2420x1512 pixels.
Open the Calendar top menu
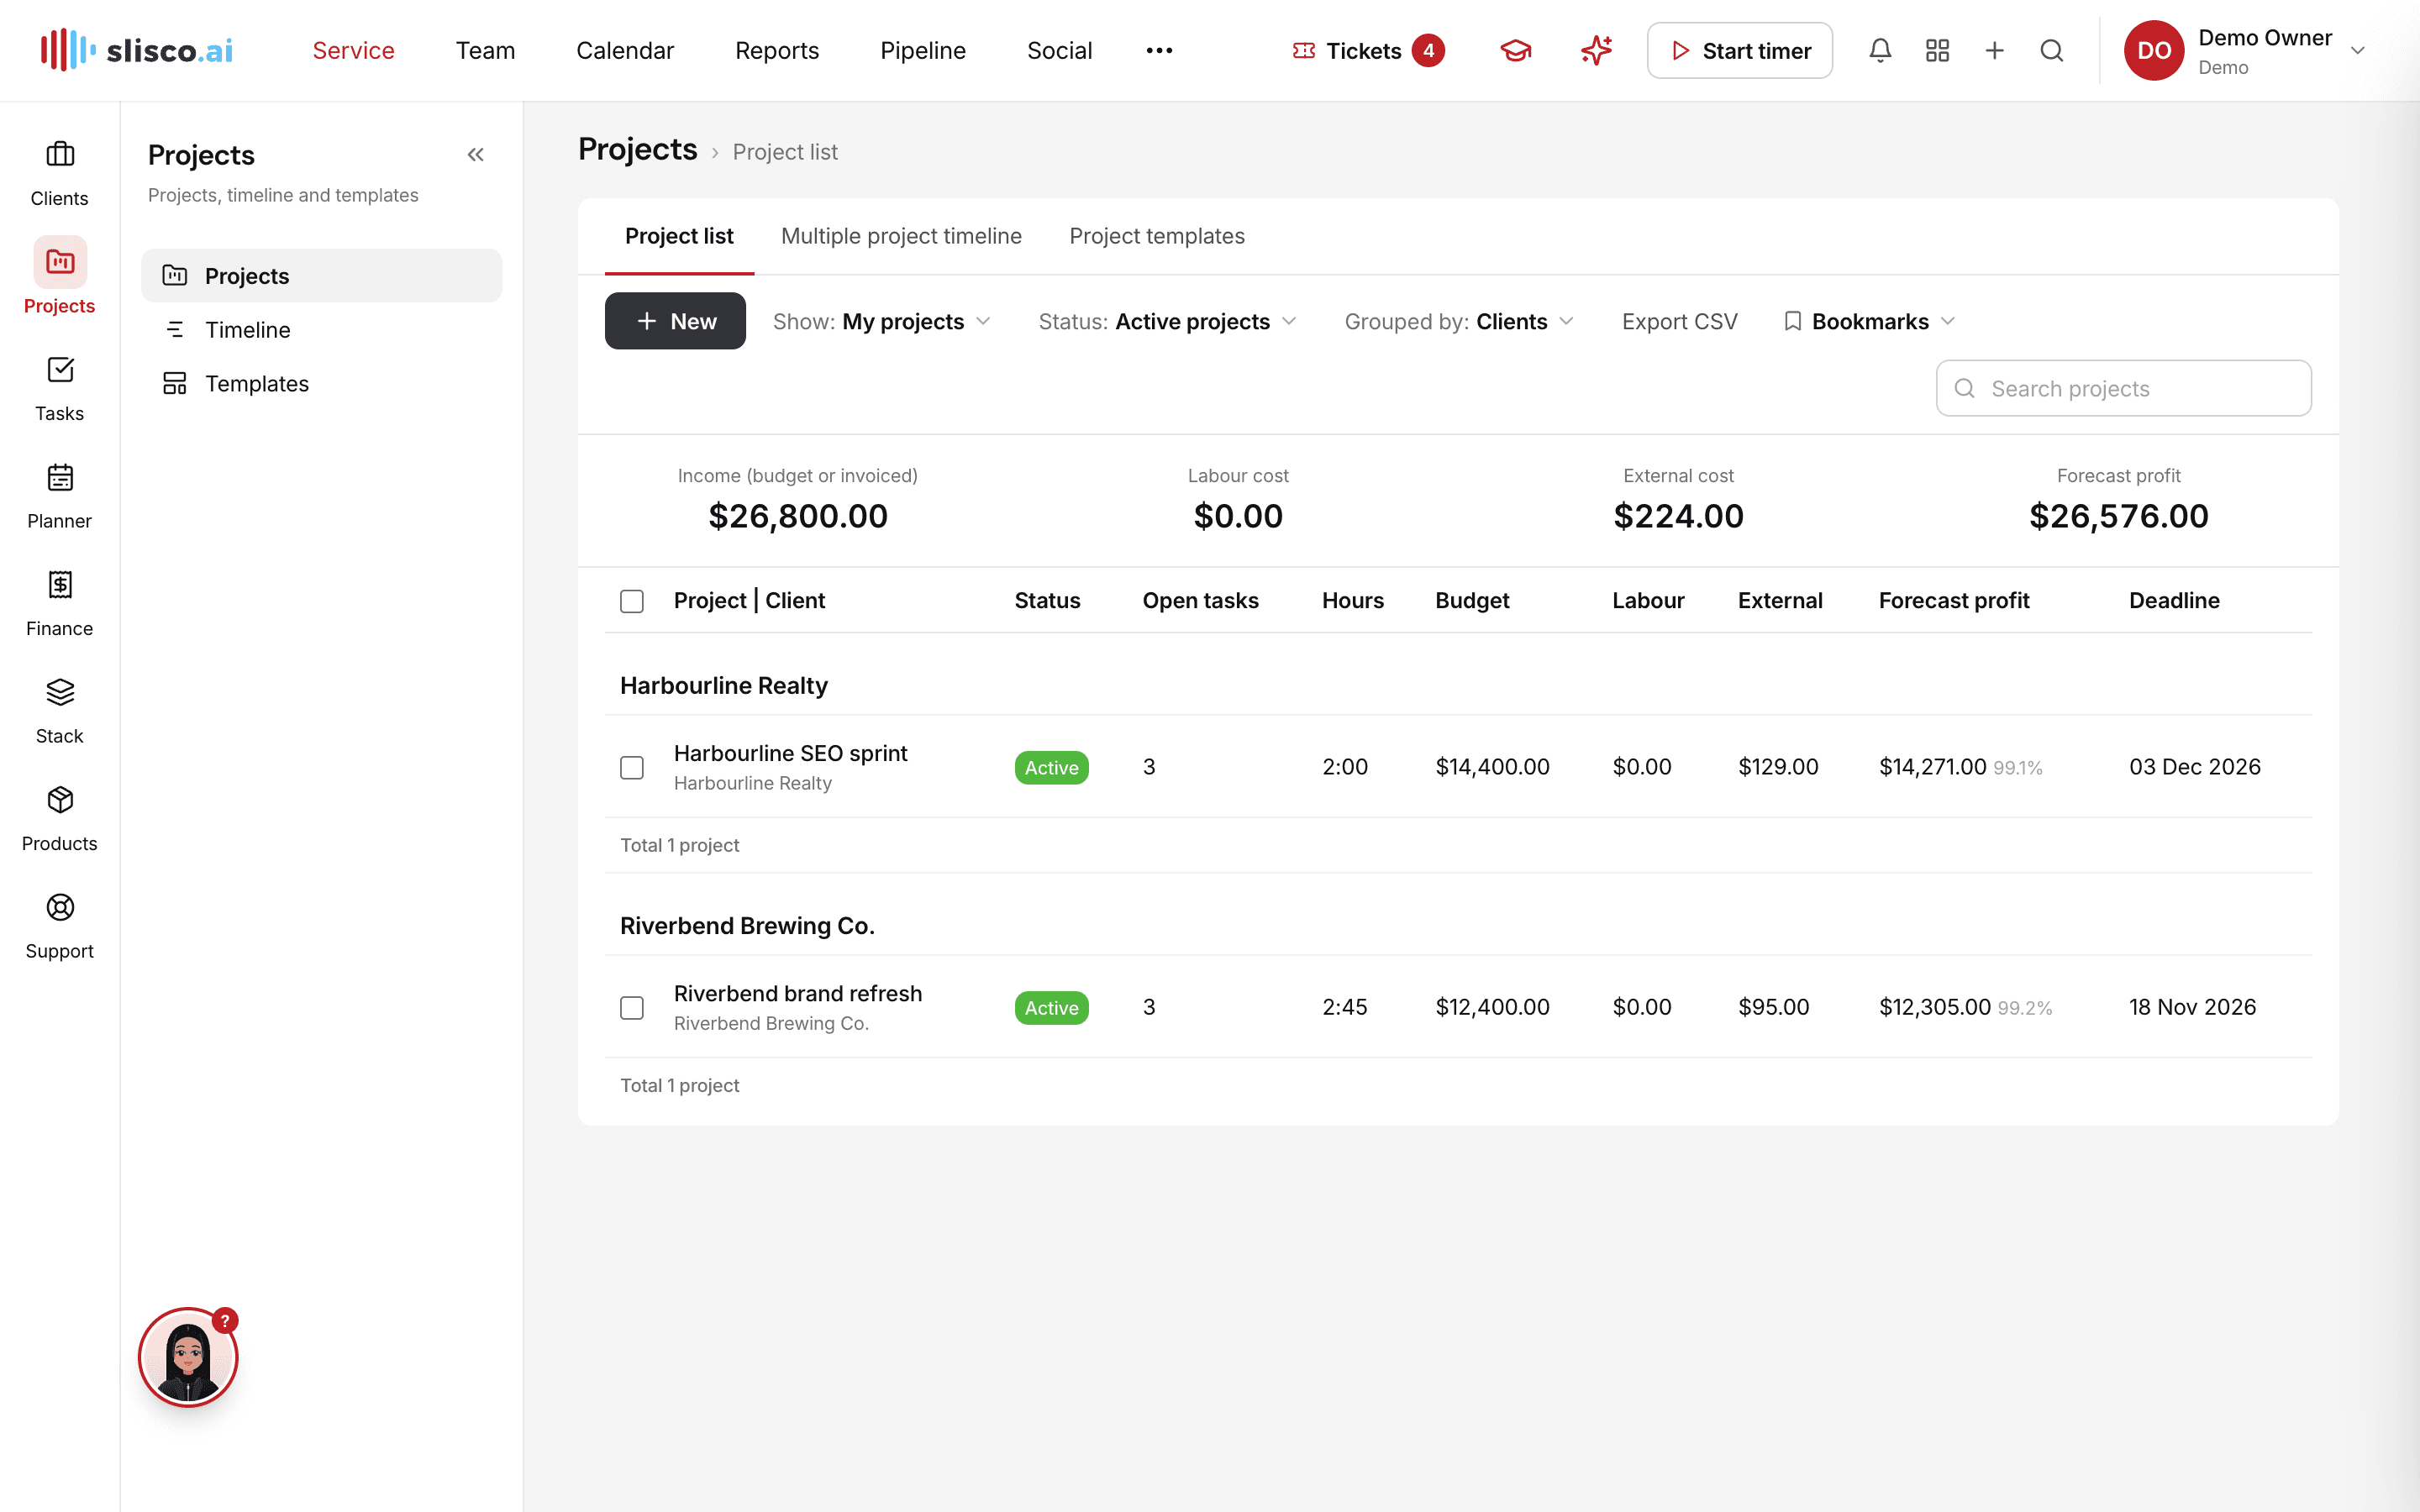[625, 50]
